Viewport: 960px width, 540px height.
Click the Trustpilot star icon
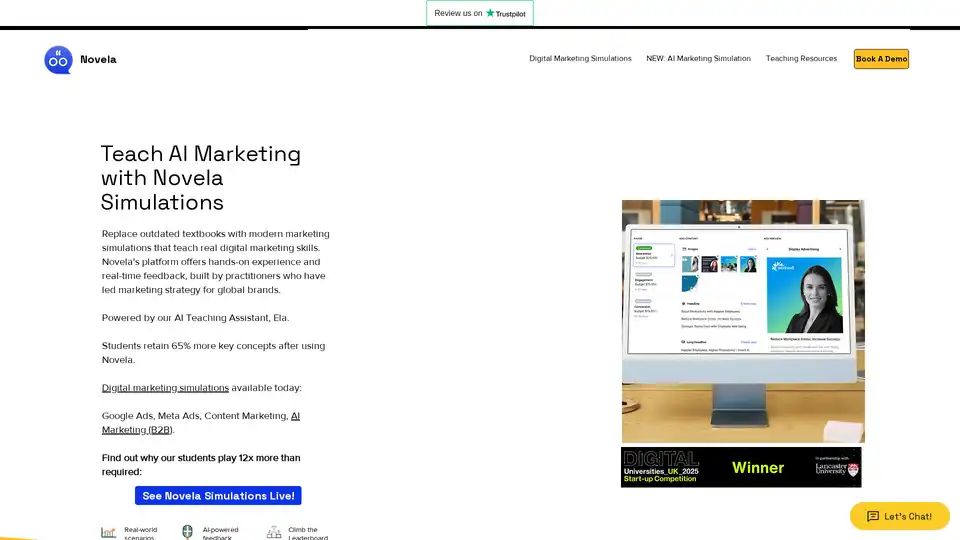[x=490, y=13]
